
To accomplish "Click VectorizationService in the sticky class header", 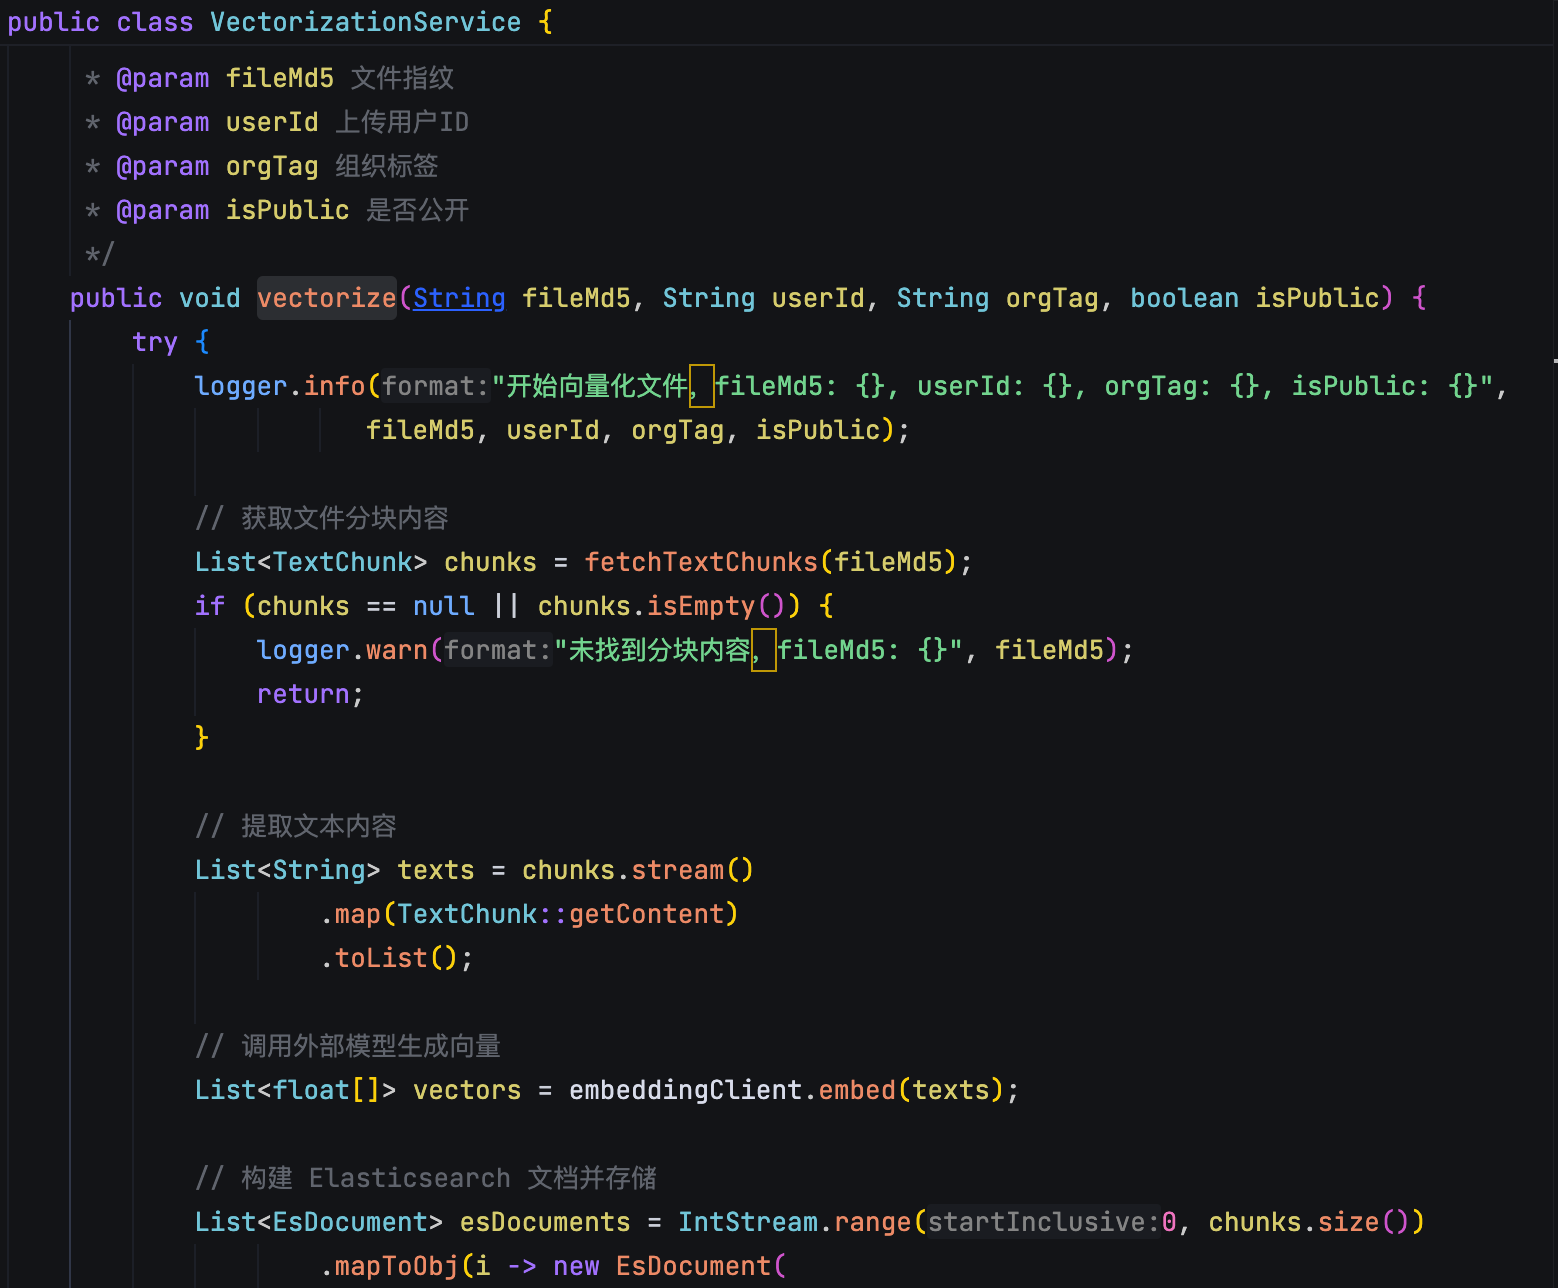I will click(365, 22).
